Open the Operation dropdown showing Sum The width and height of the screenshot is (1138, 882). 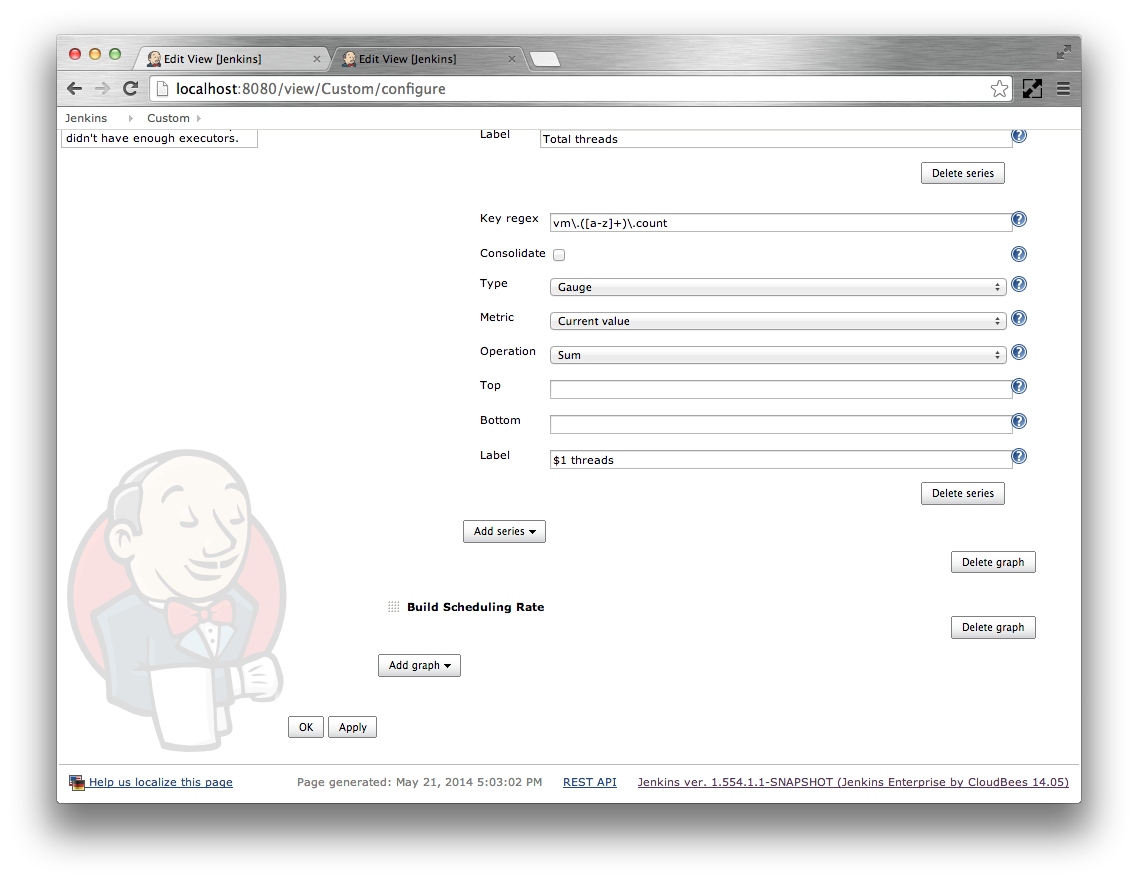coord(778,355)
